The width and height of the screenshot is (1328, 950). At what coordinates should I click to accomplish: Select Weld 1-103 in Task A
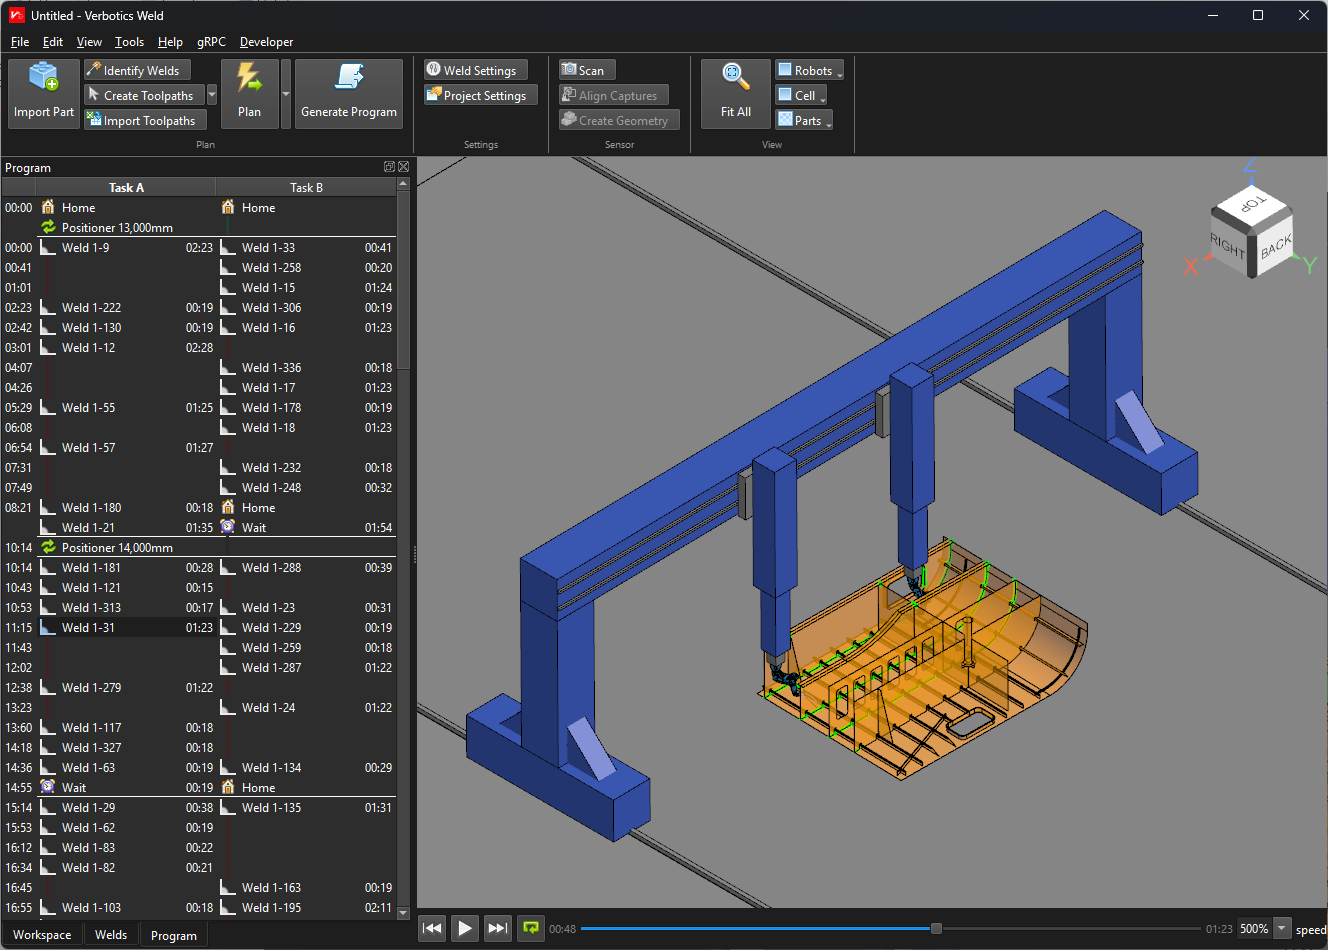(x=128, y=907)
